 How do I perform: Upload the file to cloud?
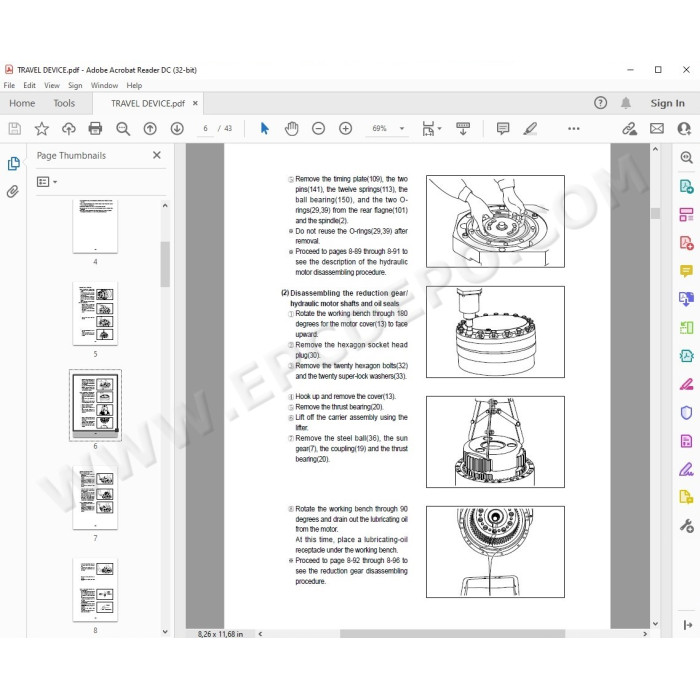click(x=68, y=129)
